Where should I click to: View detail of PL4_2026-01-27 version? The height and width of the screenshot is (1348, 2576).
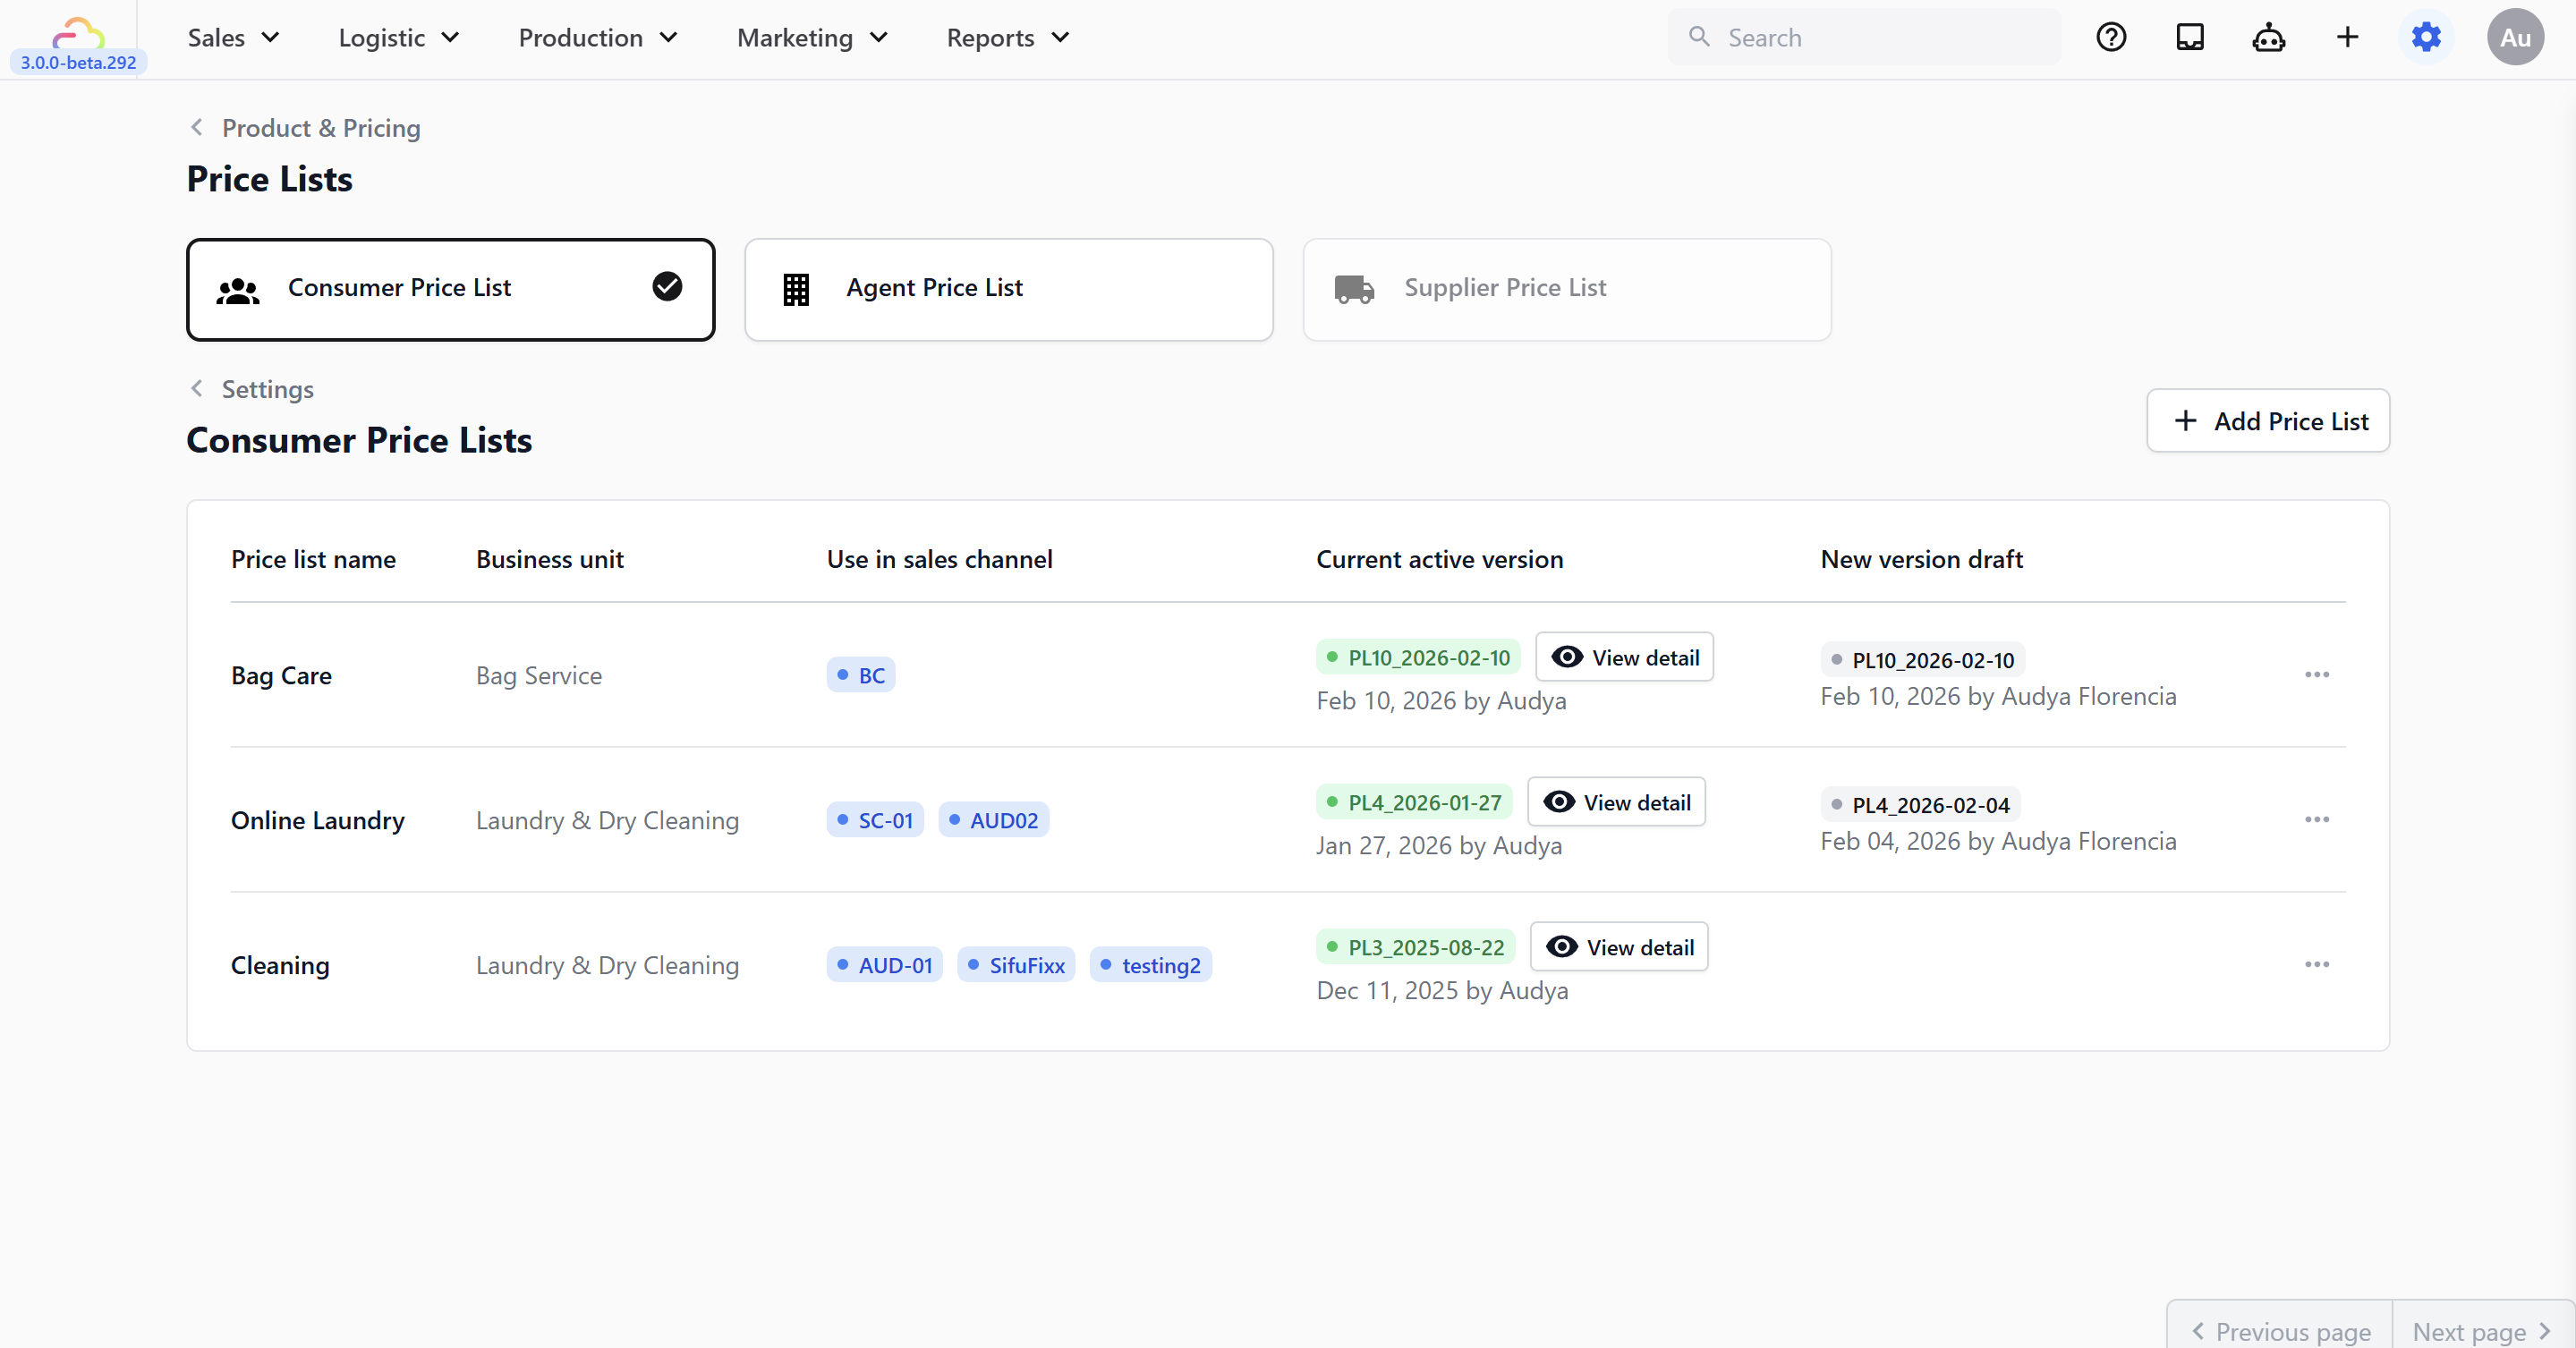tap(1616, 802)
